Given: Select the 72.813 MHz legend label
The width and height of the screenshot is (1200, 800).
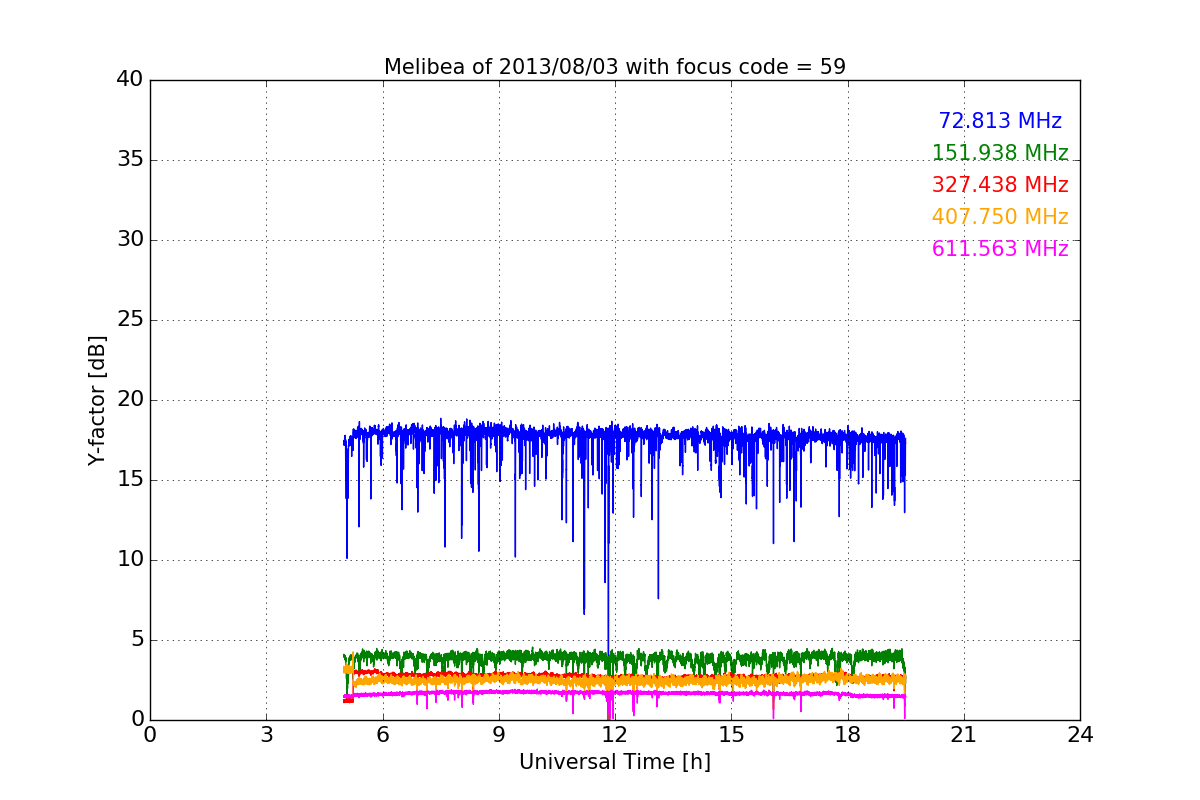Looking at the screenshot, I should point(1000,121).
